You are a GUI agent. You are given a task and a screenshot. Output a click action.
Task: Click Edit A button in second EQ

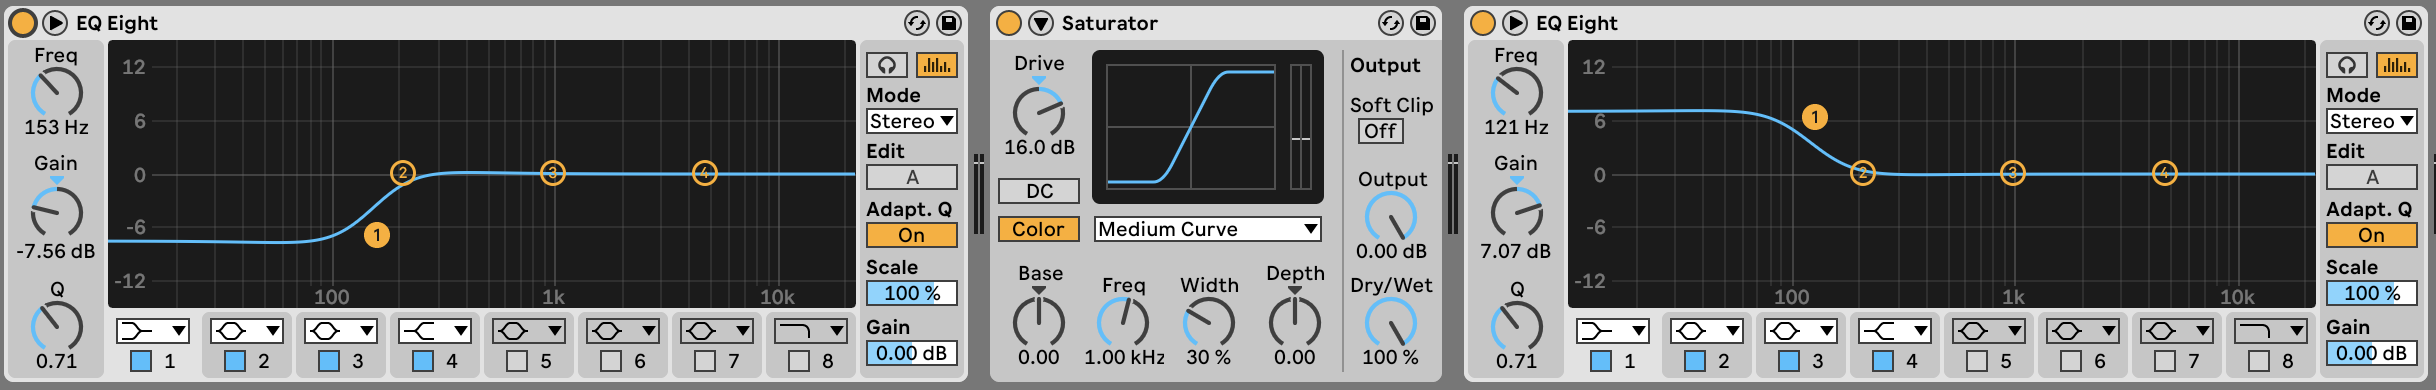click(x=2372, y=177)
